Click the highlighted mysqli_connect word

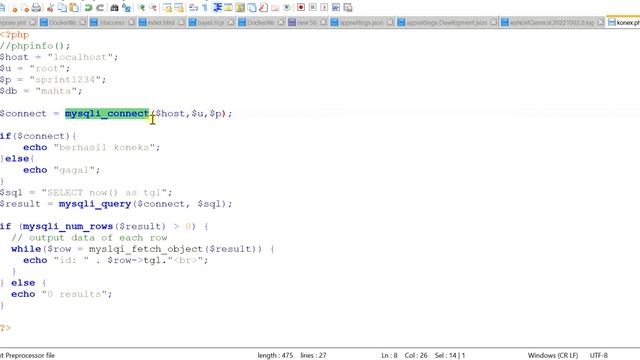107,113
